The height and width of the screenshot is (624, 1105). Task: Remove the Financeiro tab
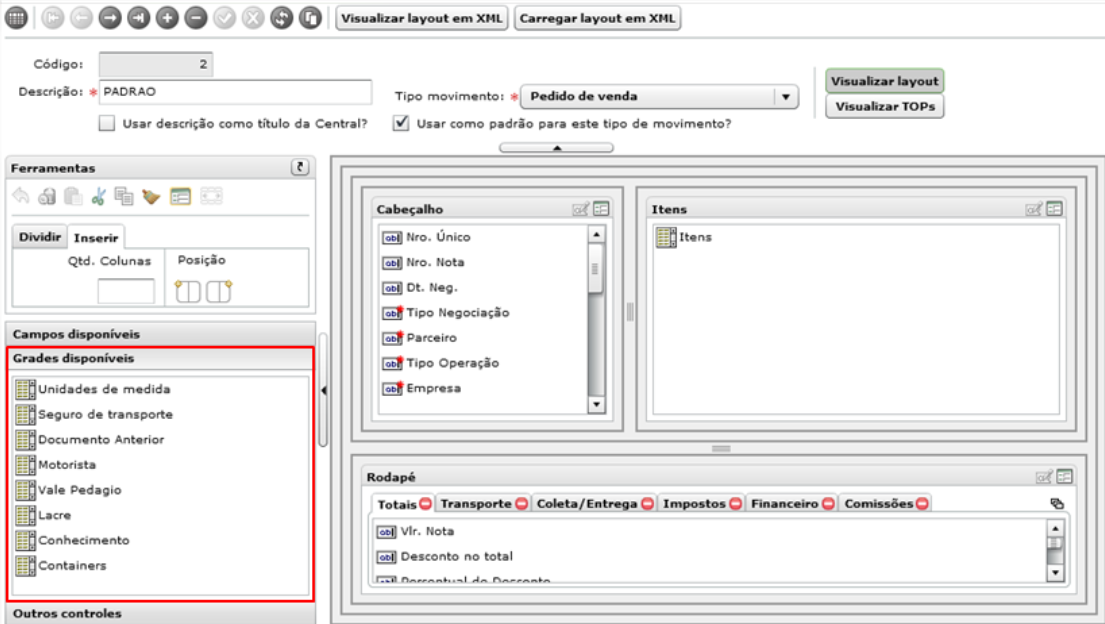828,503
